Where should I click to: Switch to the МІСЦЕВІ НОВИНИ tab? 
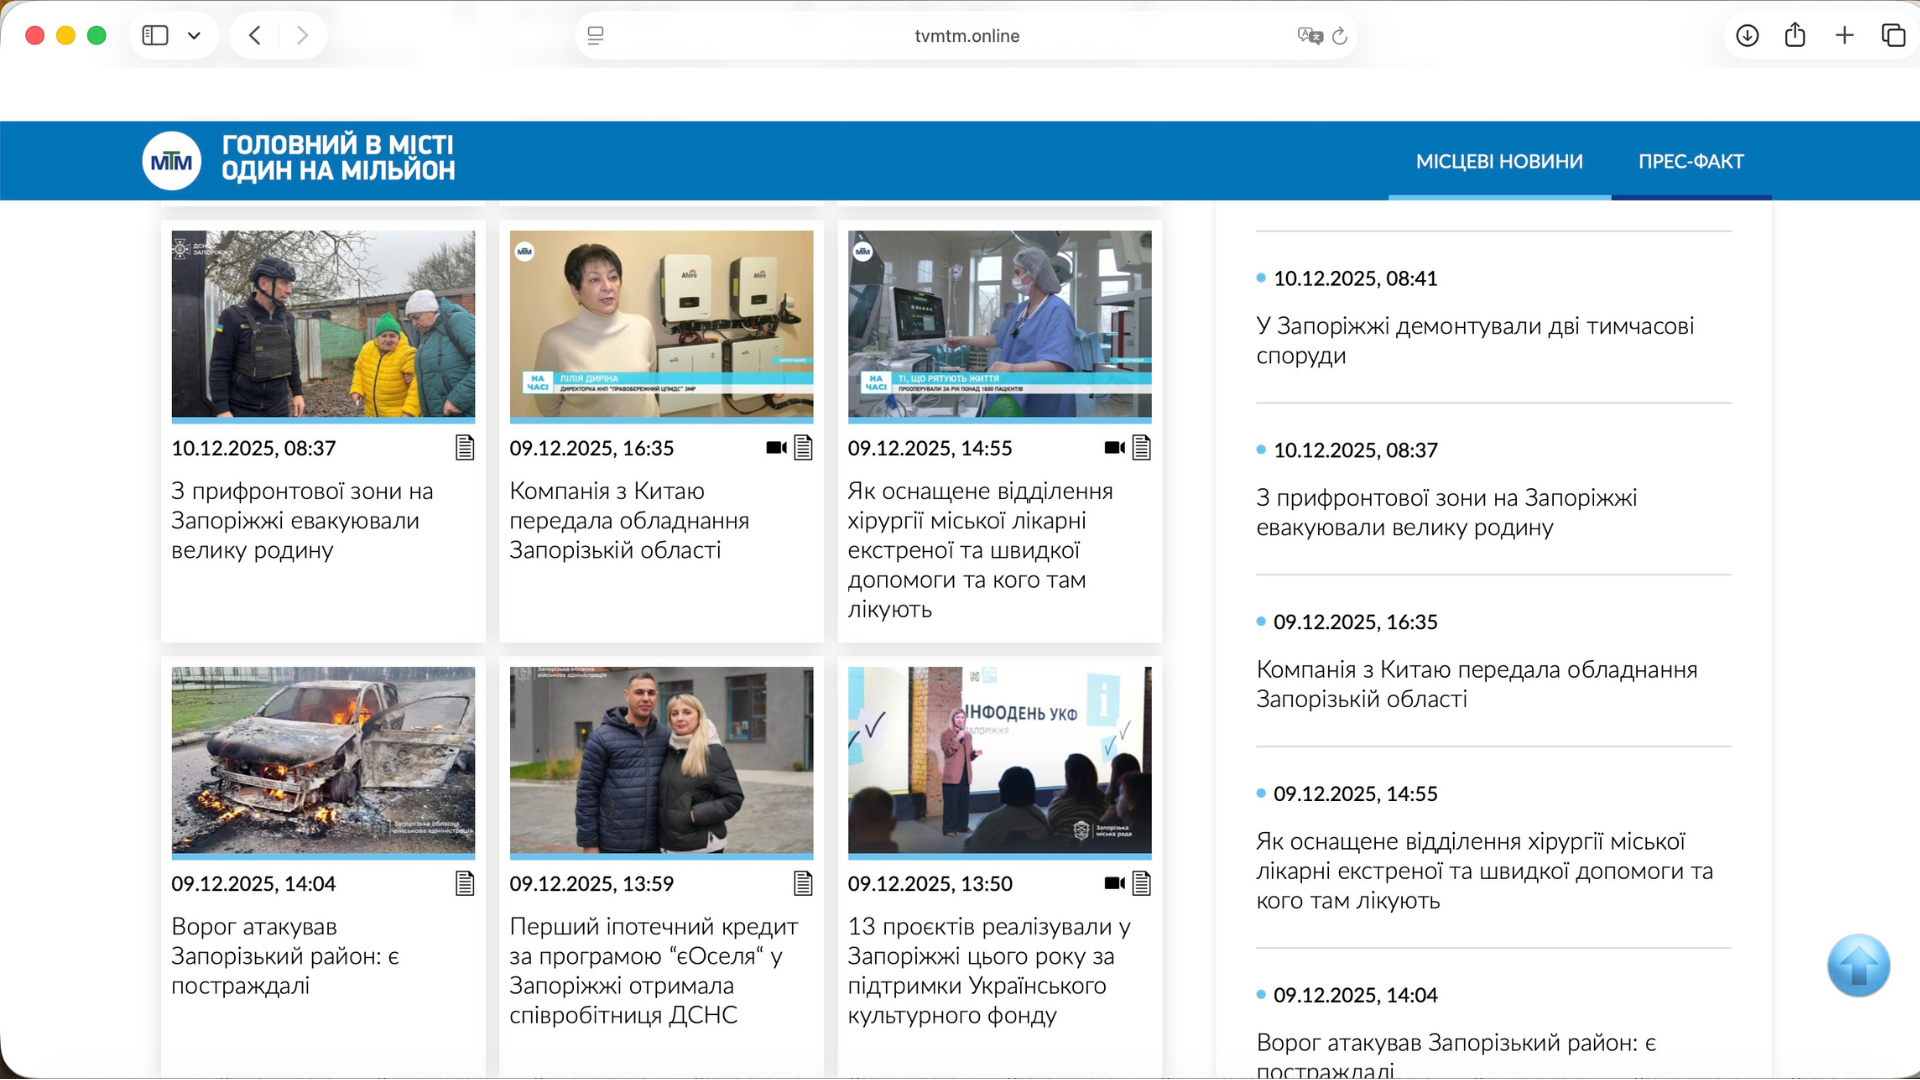[x=1499, y=160]
